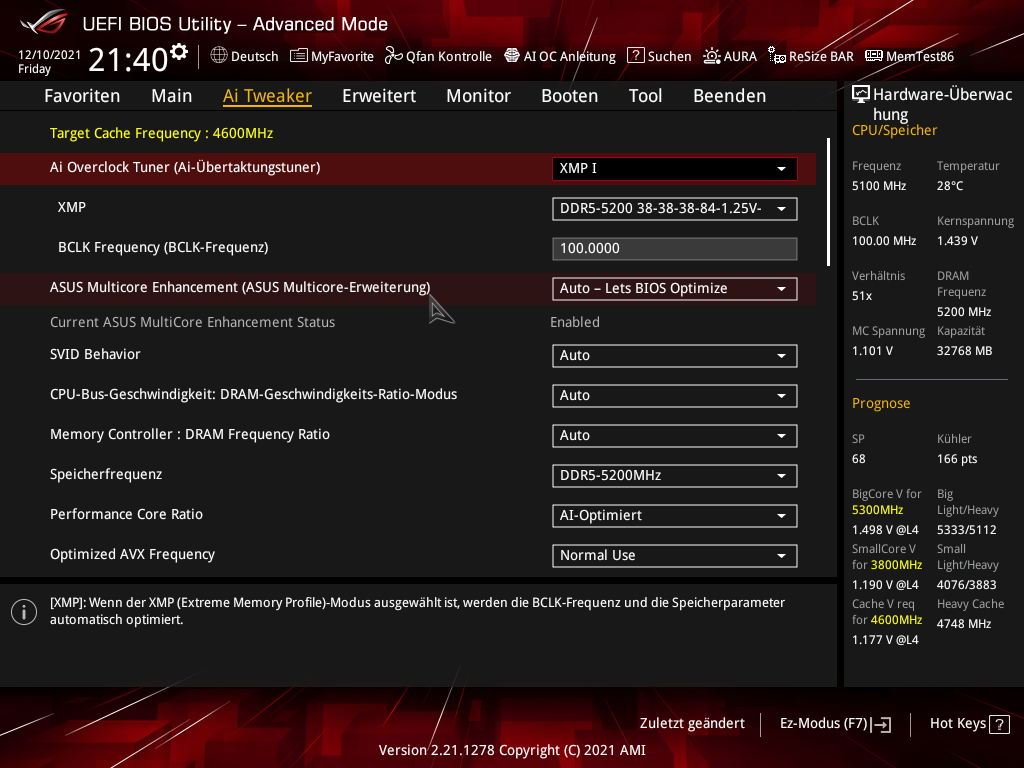Open the ASUS Multicore Enhancement dropdown
Image resolution: width=1024 pixels, height=768 pixels.
coord(674,288)
